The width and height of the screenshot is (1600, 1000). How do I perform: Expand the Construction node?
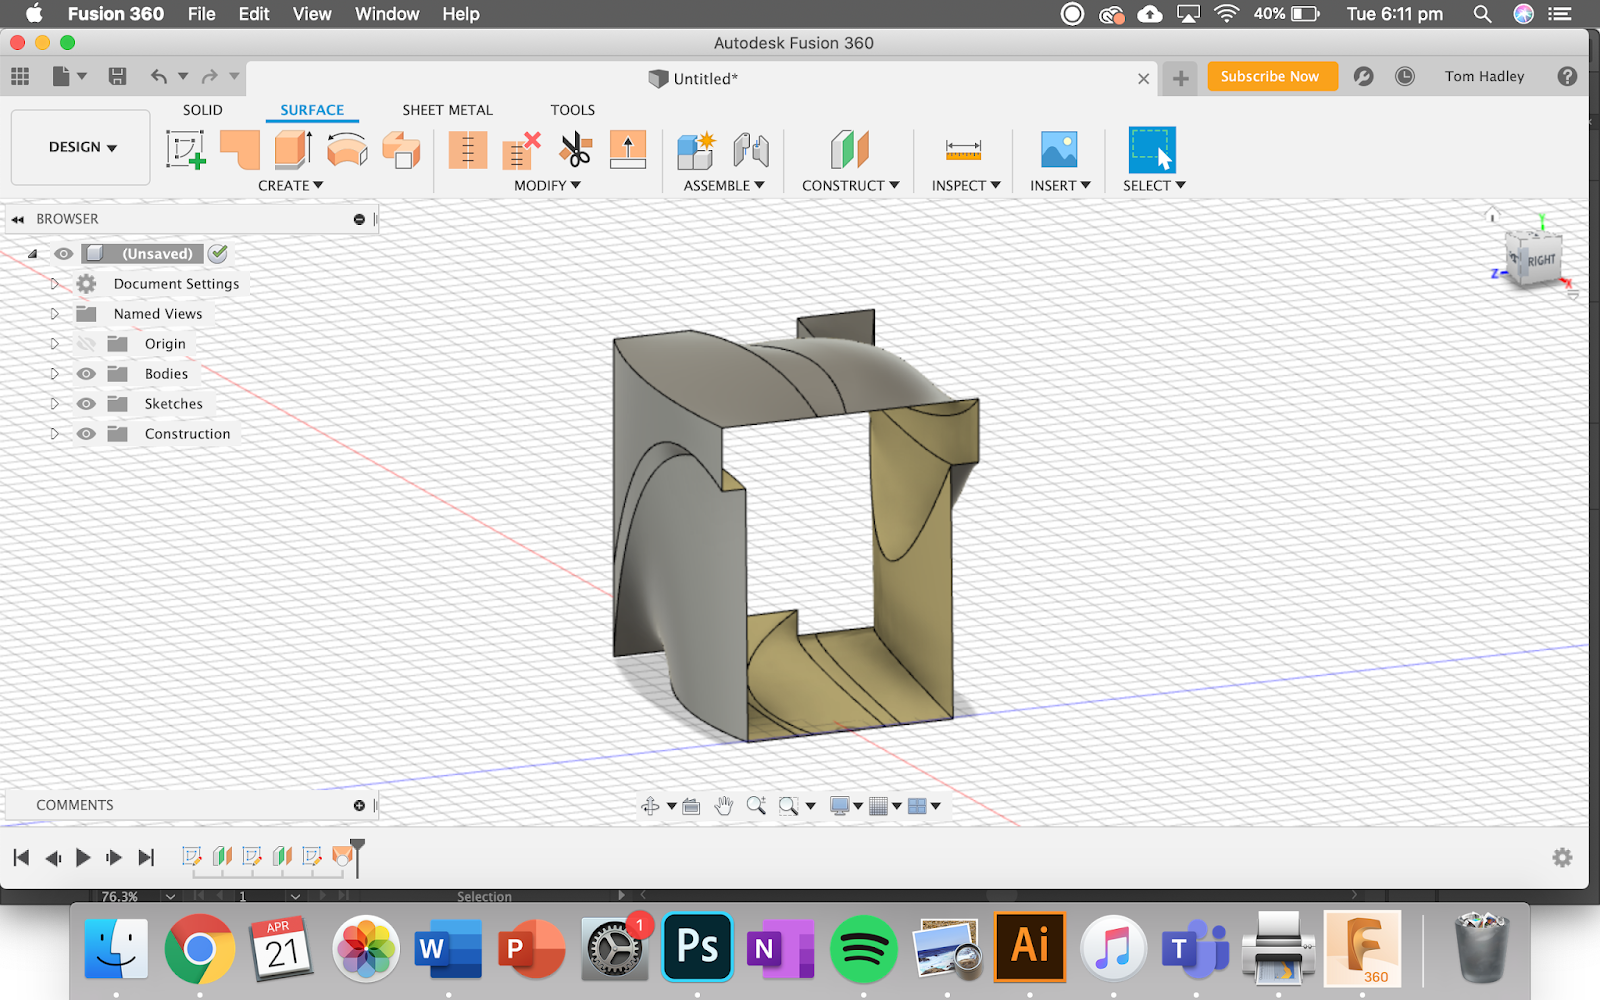point(55,434)
